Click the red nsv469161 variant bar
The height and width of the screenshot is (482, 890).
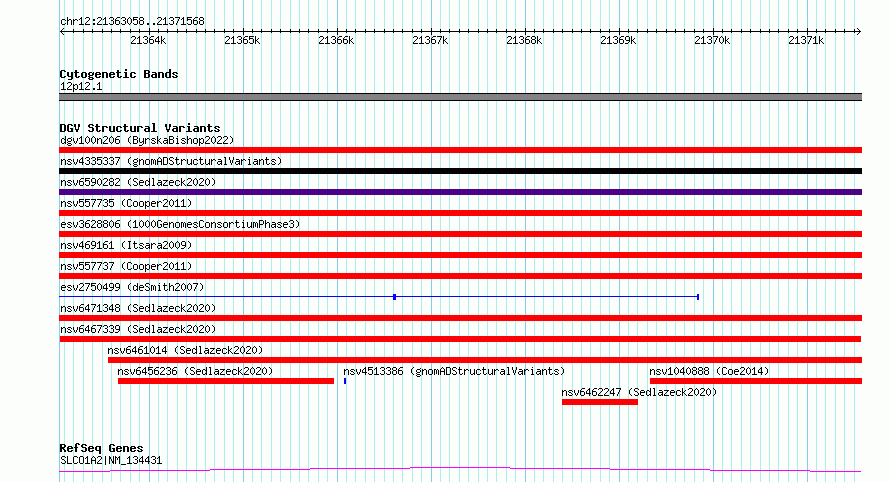pos(460,255)
